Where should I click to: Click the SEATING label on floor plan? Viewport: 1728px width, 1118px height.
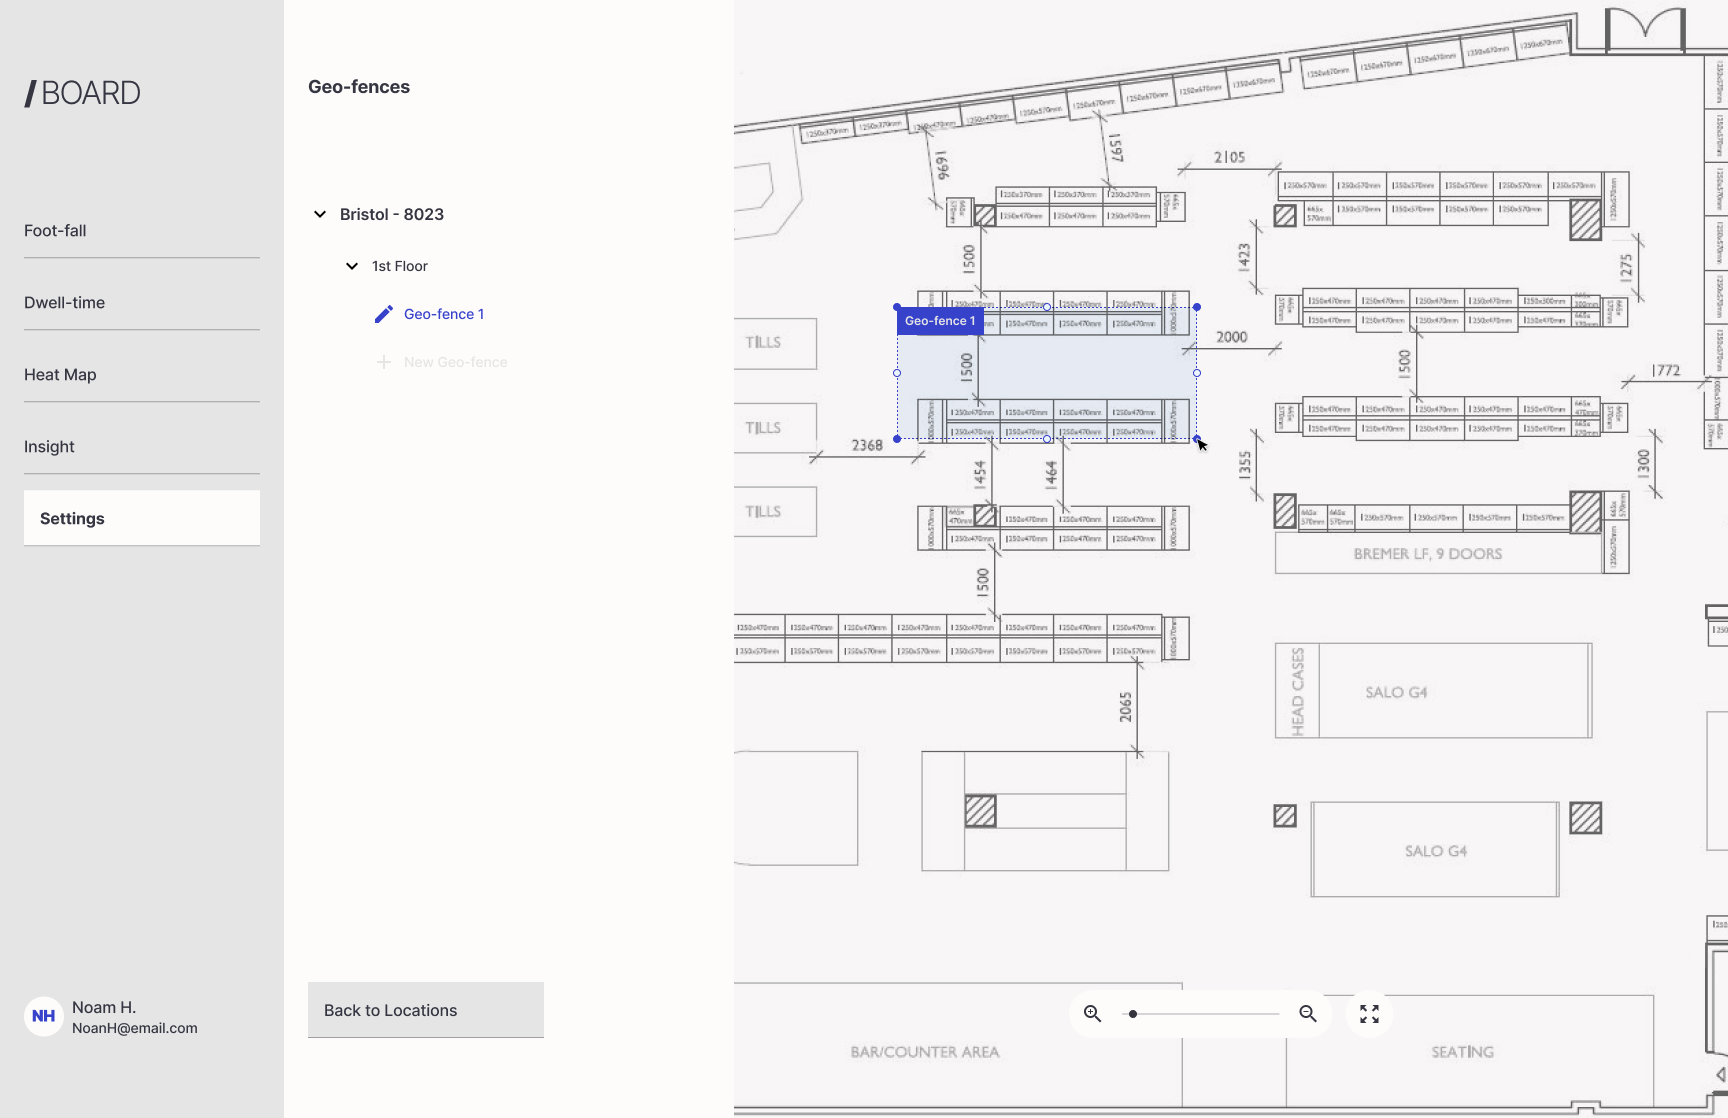1463,1052
